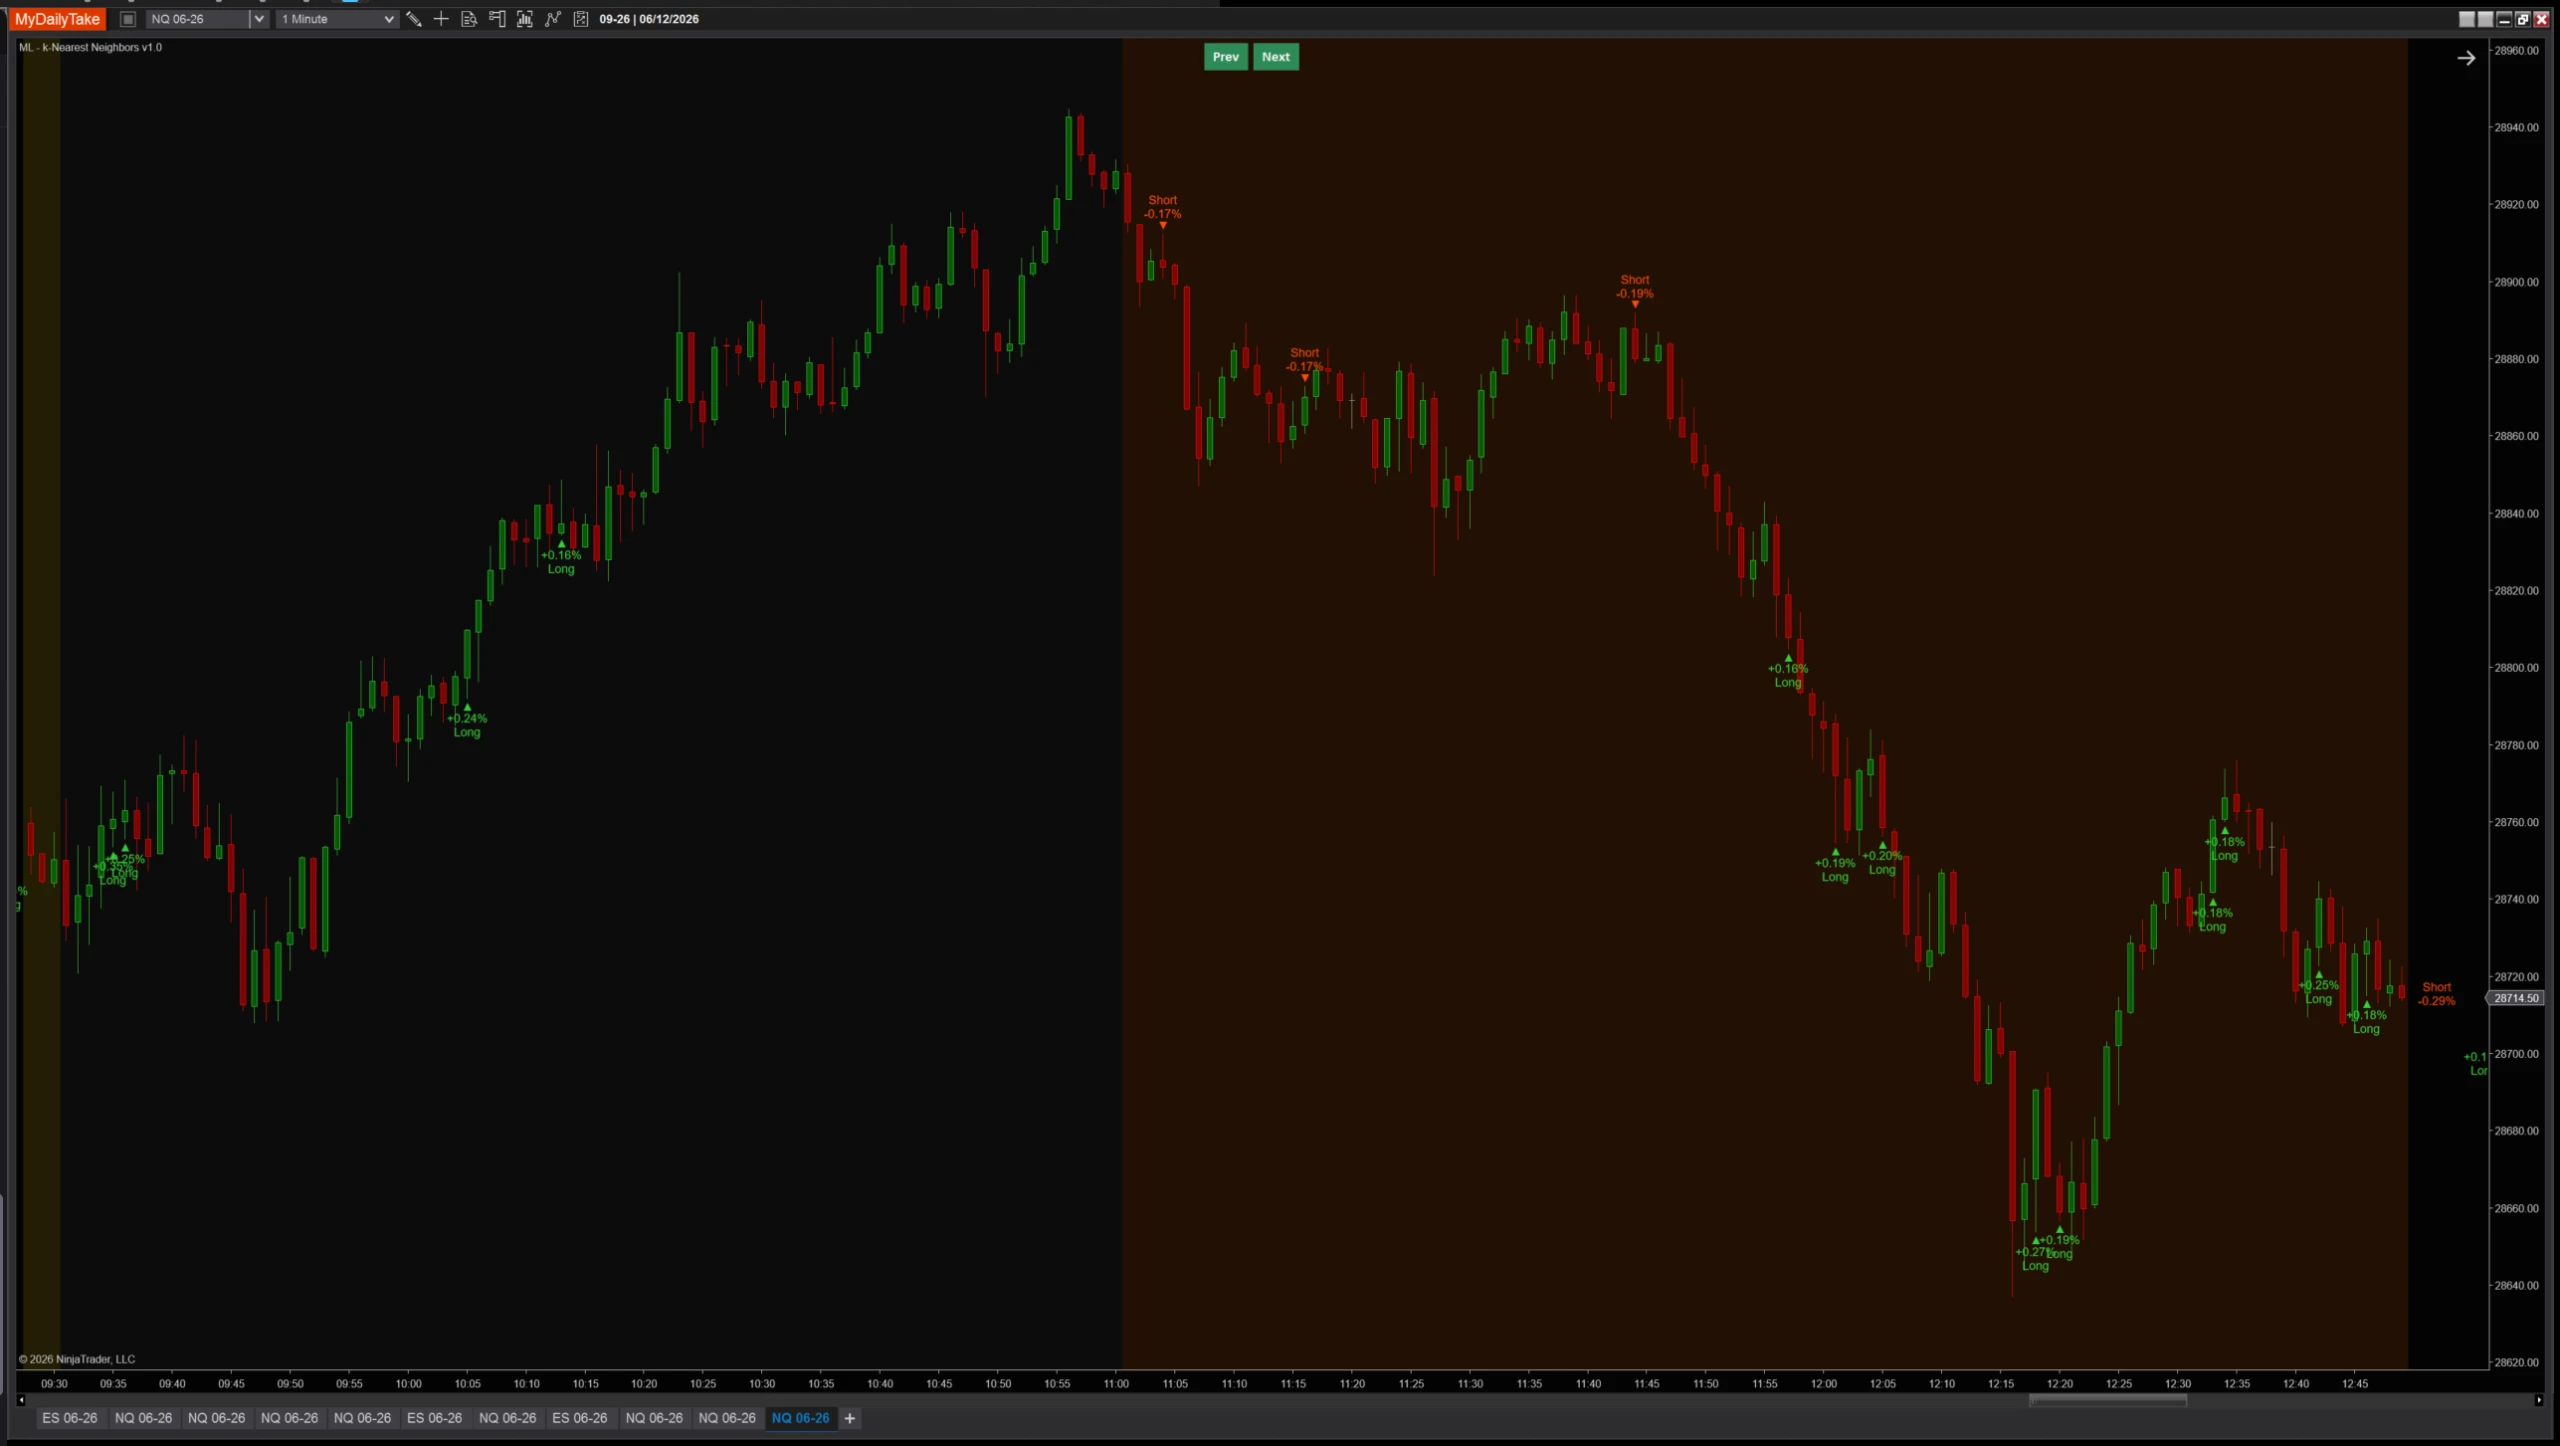Click the window link square button
Viewport: 2560px width, 1446px height.
click(x=128, y=19)
